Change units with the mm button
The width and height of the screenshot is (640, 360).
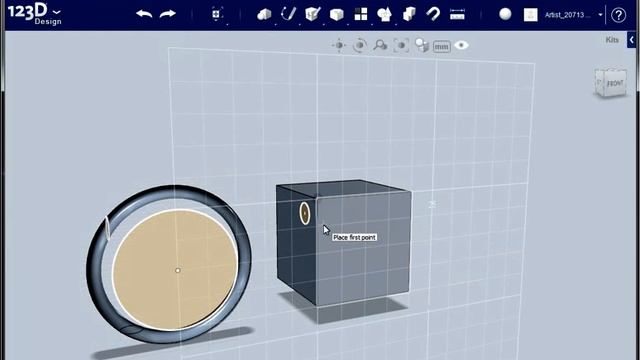point(442,47)
